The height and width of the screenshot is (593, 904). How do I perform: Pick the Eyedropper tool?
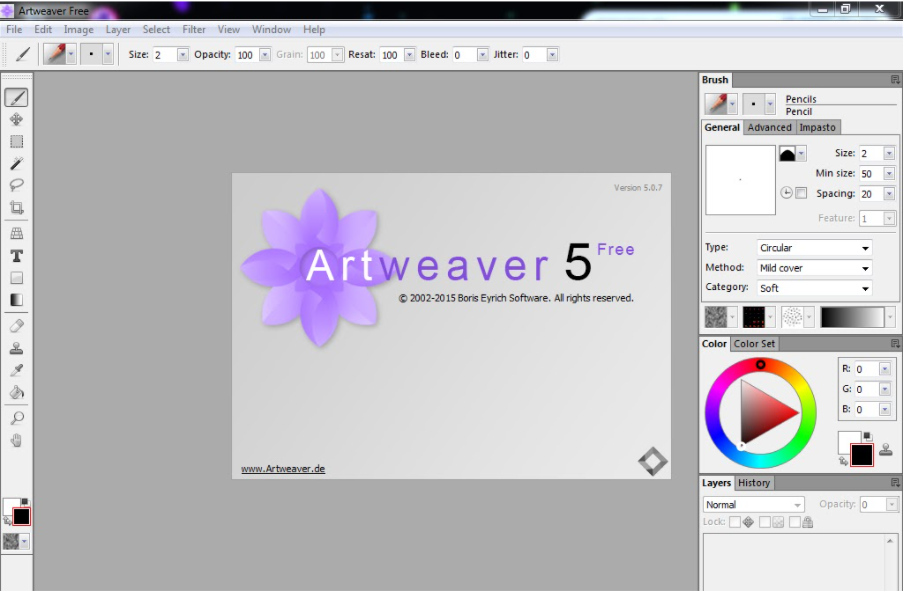pyautogui.click(x=16, y=370)
